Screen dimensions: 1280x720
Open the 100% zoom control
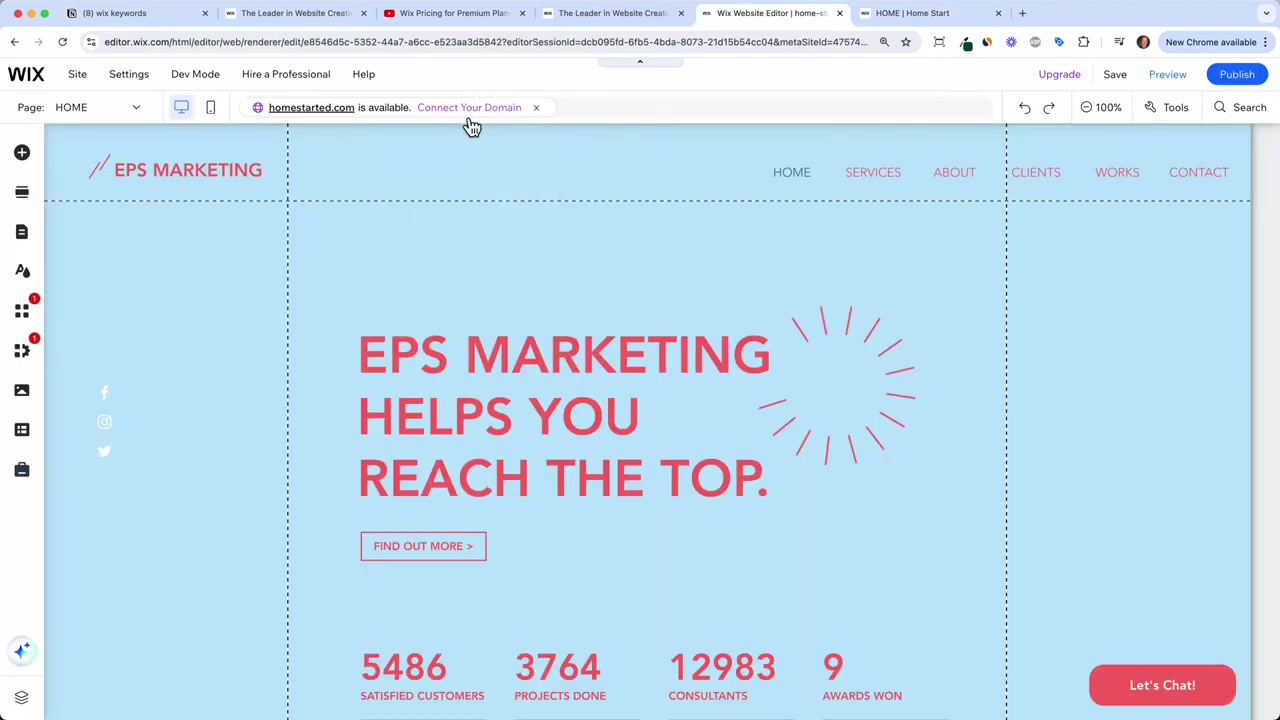click(1101, 107)
